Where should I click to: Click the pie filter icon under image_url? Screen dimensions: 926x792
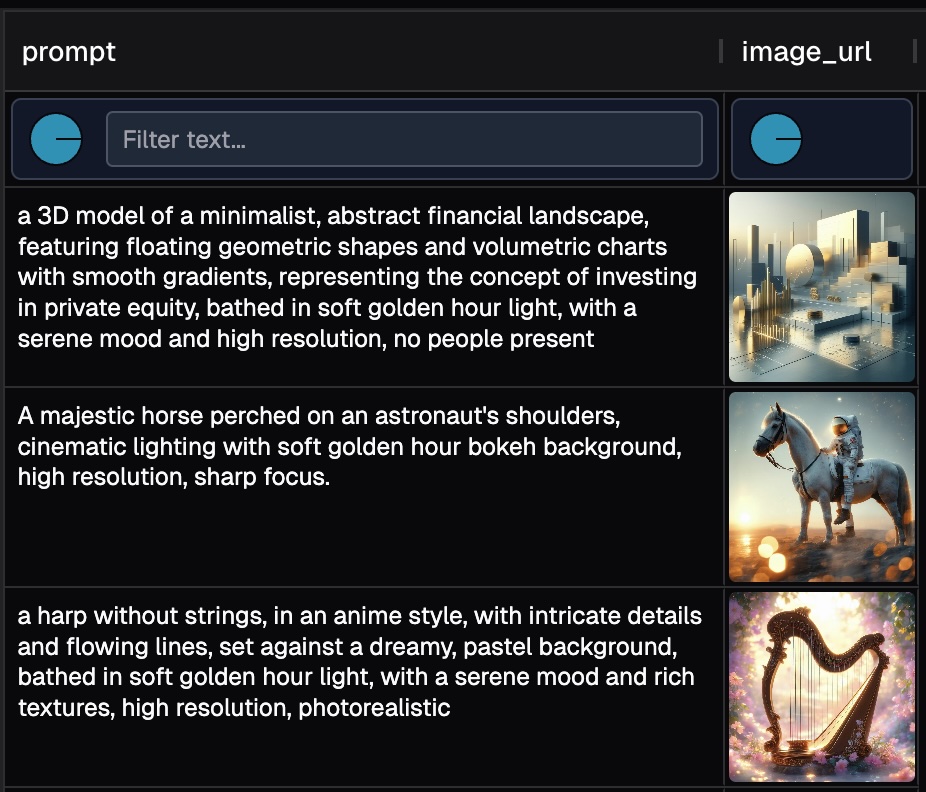pos(776,139)
